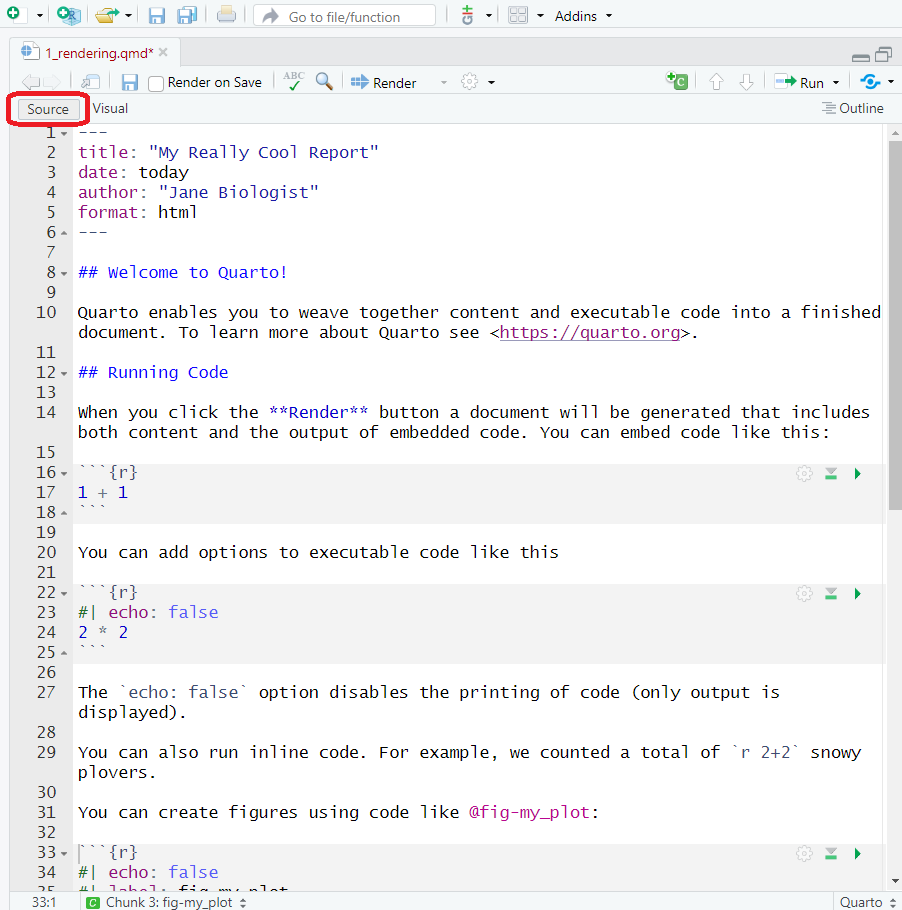Switch the editor to Visual mode

[x=110, y=108]
